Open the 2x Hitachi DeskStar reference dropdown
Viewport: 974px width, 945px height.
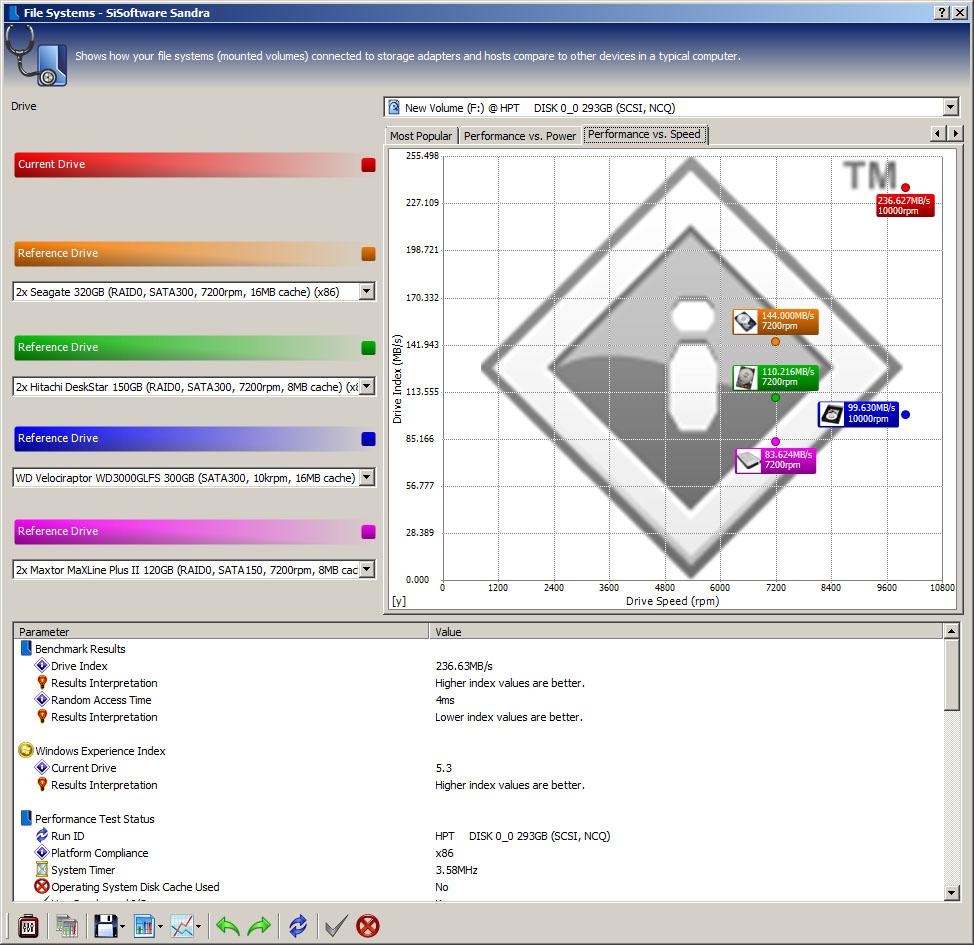[x=367, y=386]
